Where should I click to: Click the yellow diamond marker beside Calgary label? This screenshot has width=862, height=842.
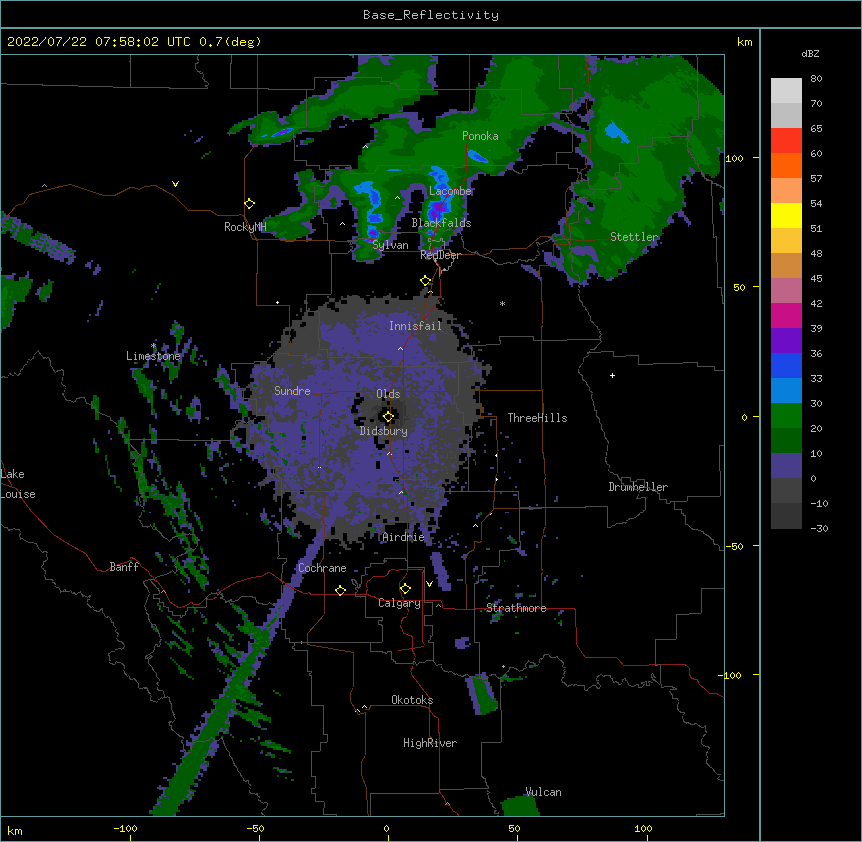405,589
